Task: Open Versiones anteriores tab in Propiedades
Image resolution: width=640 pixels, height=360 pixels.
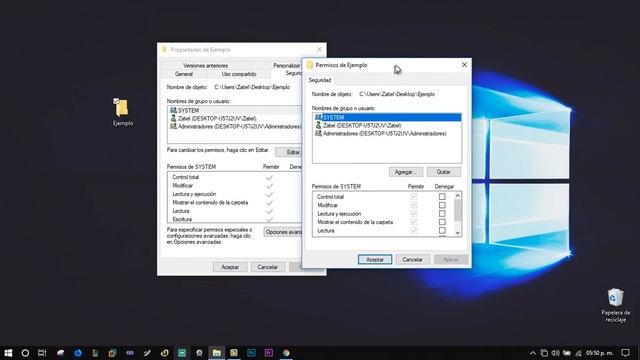Action: click(205, 65)
